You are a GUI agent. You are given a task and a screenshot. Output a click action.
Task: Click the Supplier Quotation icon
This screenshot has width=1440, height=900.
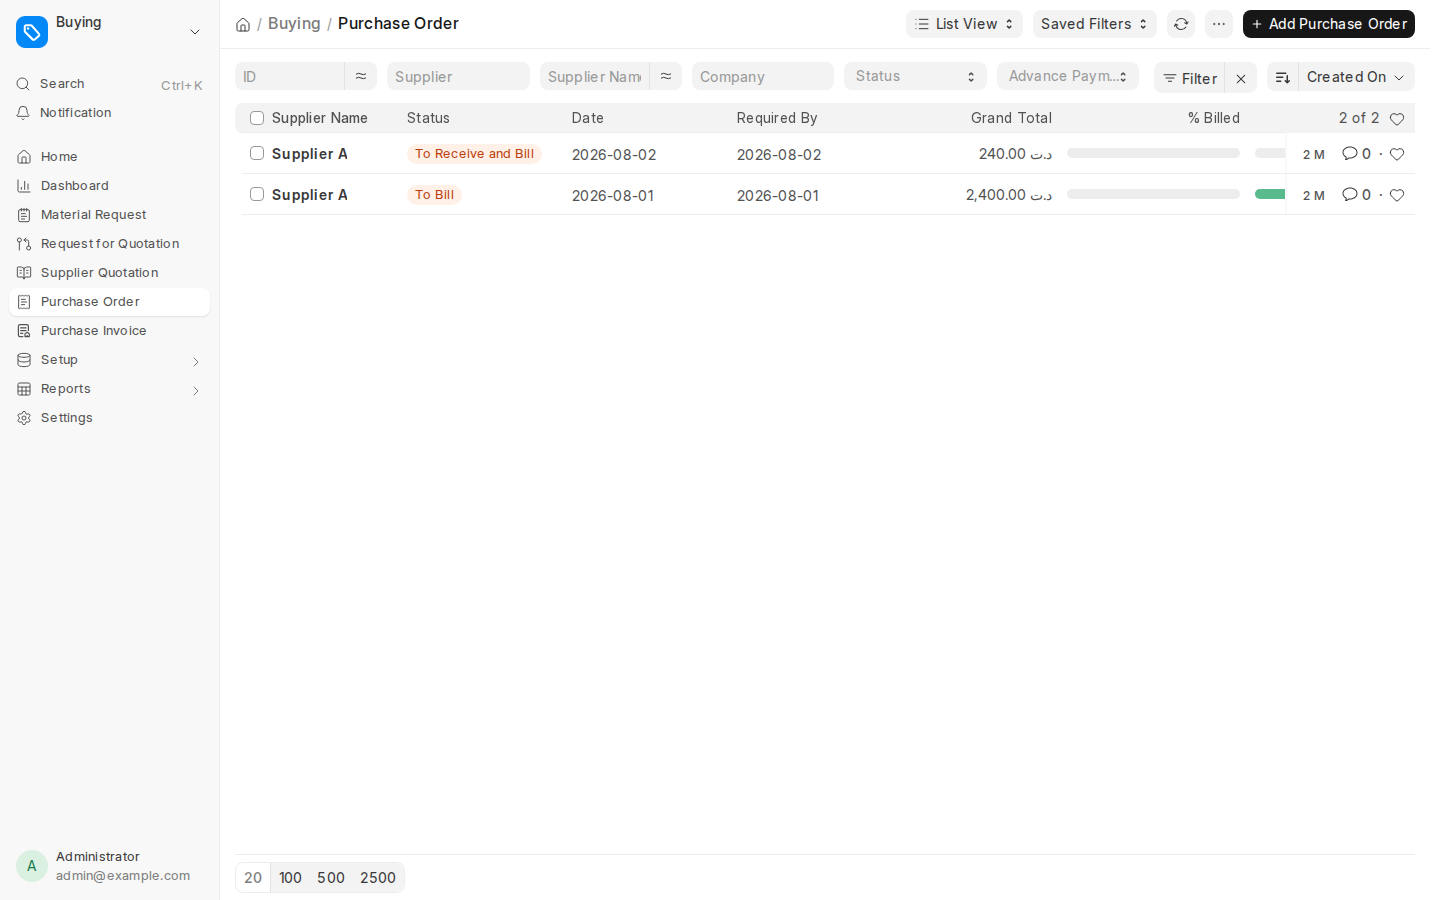coord(24,273)
